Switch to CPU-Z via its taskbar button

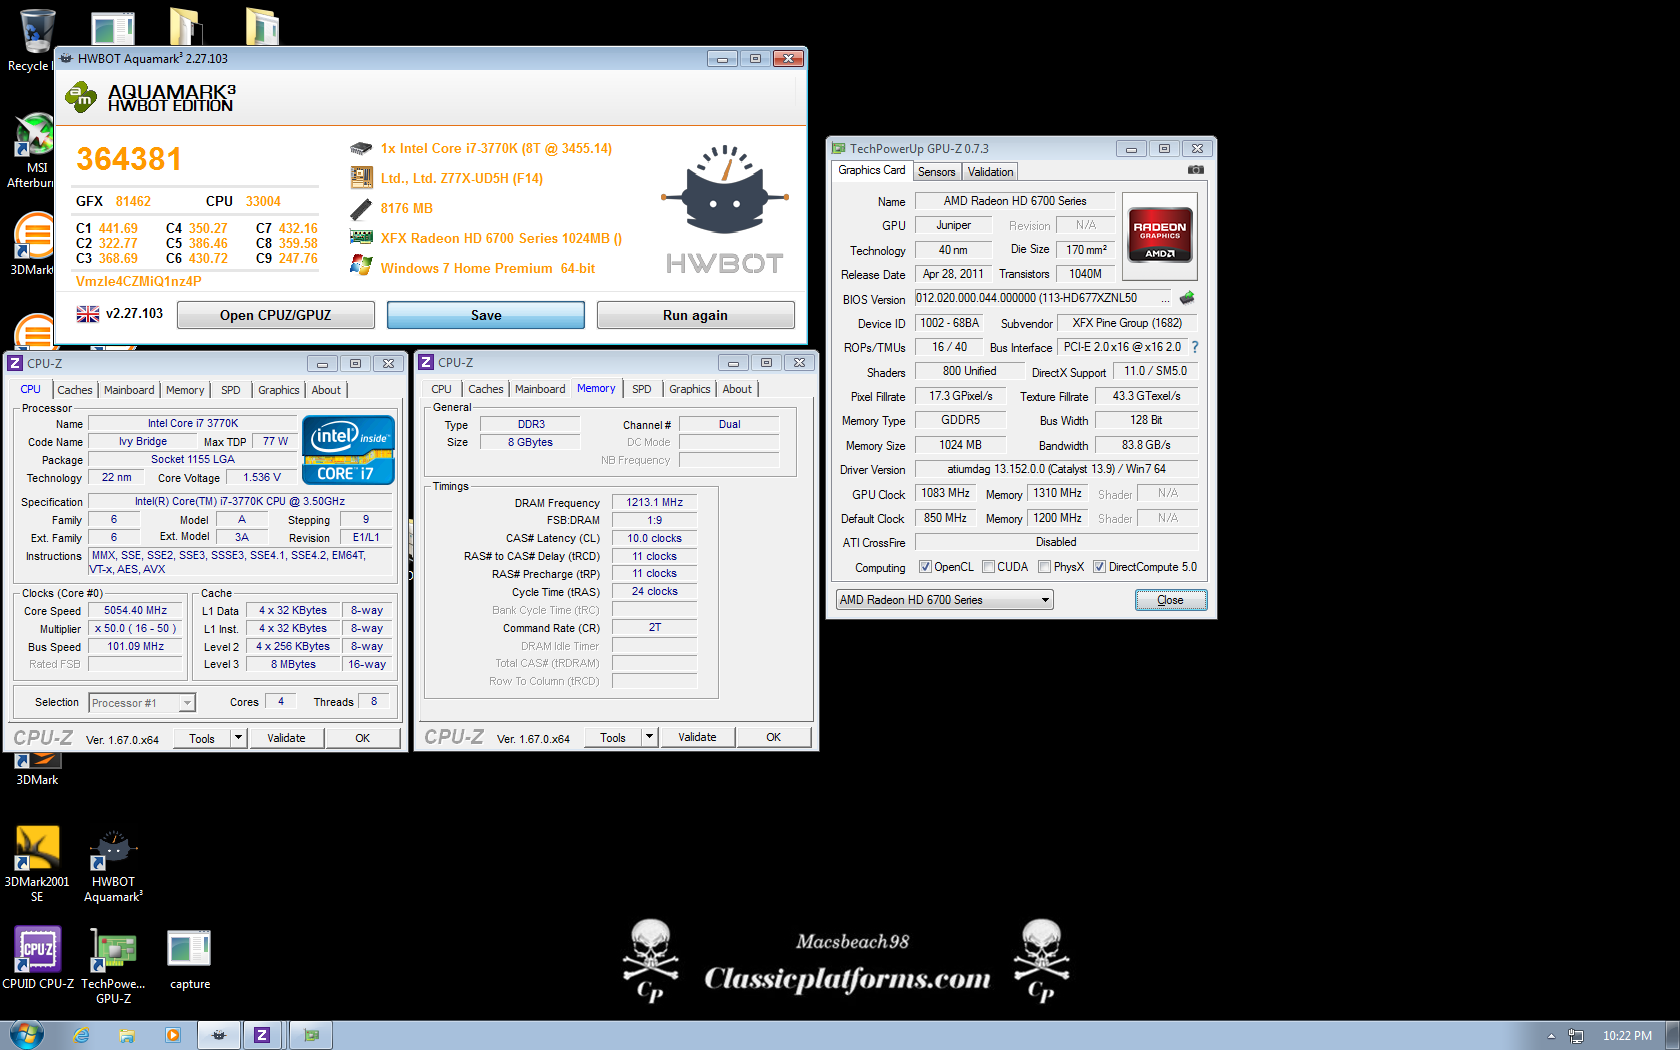pos(263,1035)
